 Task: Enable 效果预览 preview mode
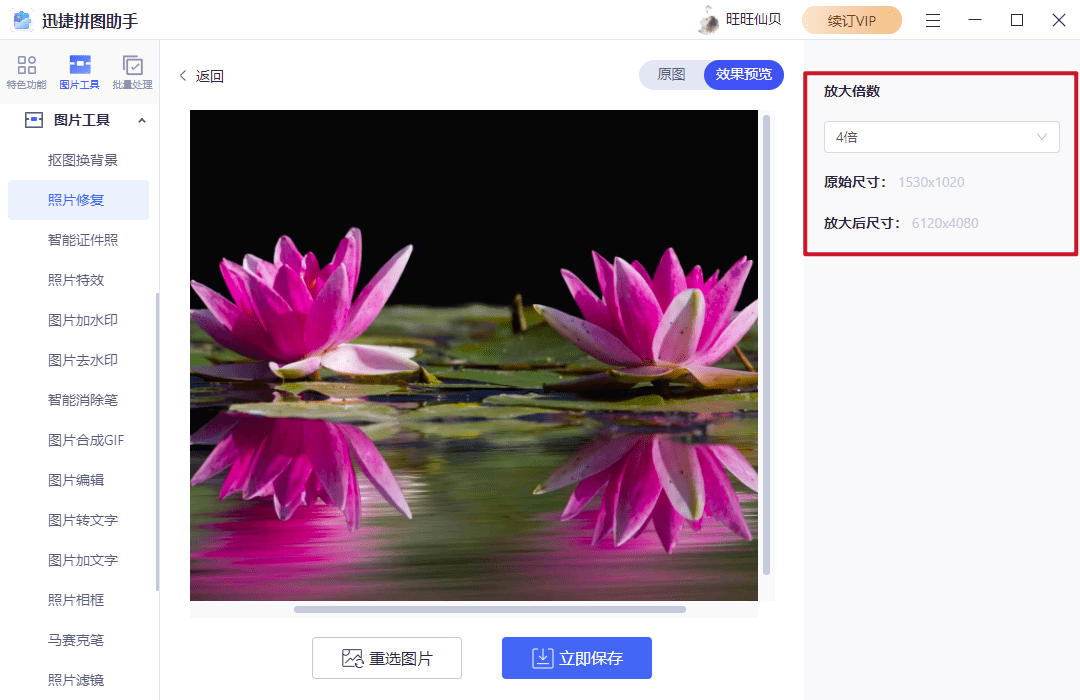click(x=743, y=75)
